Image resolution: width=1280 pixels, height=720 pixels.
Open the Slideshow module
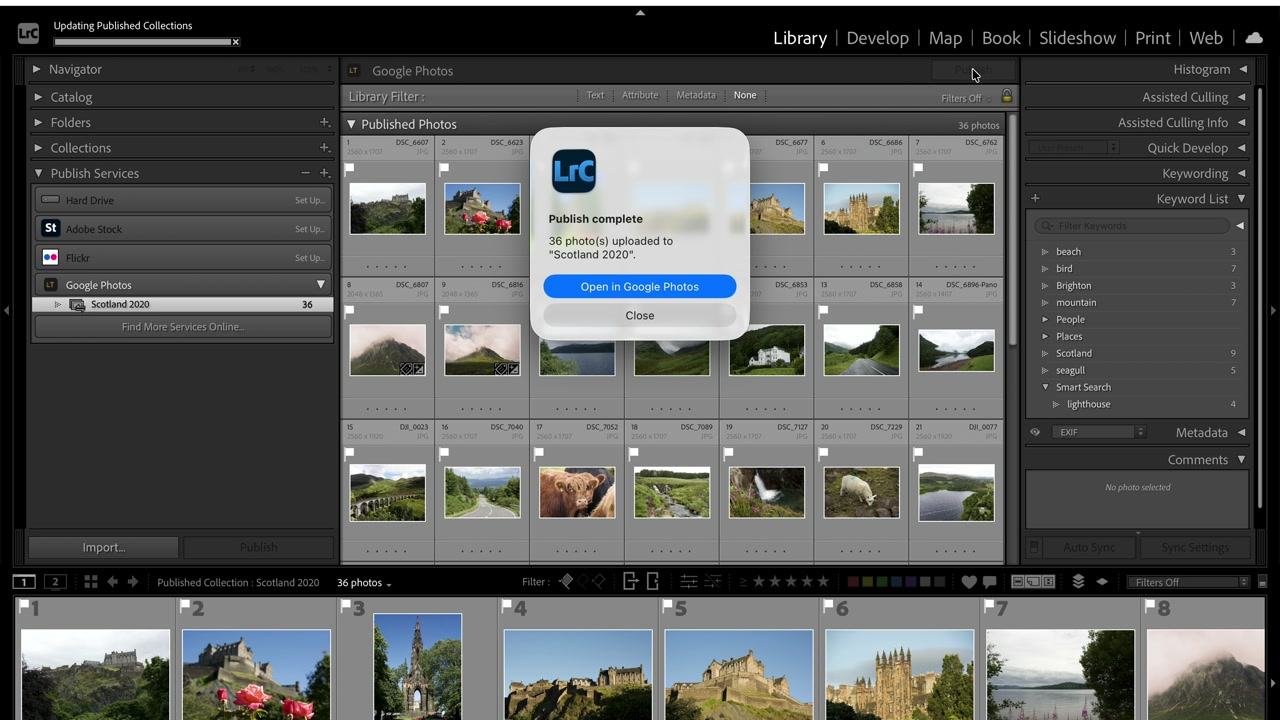click(x=1077, y=38)
